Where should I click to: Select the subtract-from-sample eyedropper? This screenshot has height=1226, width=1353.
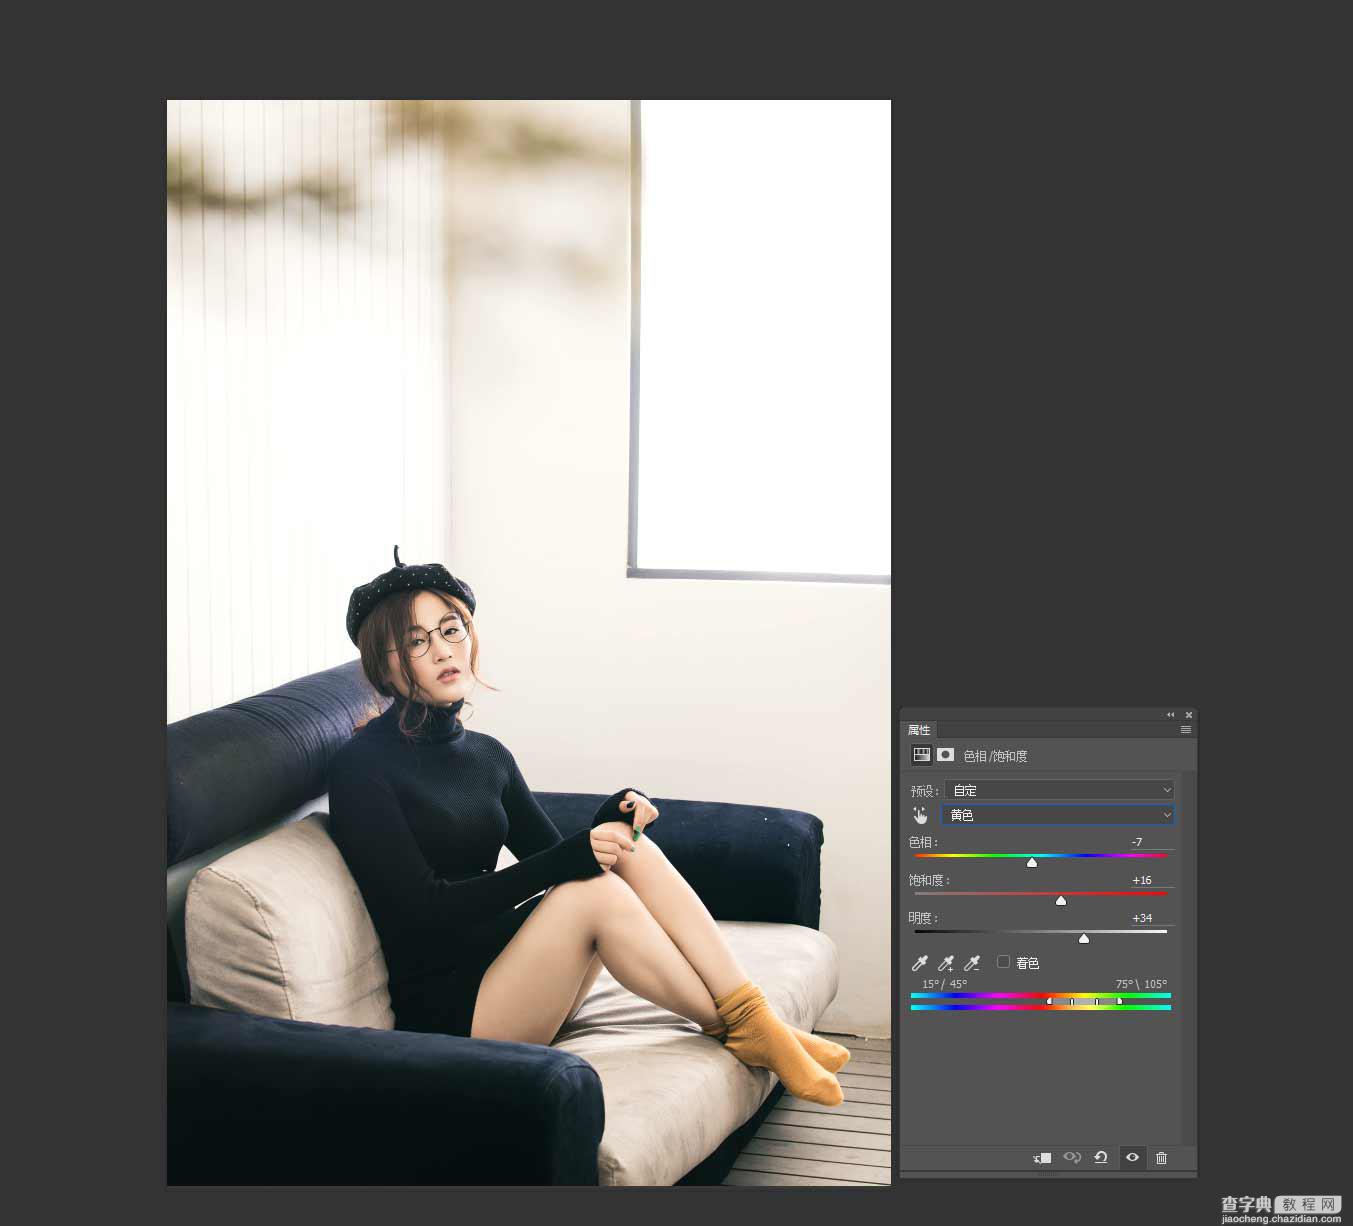(972, 963)
